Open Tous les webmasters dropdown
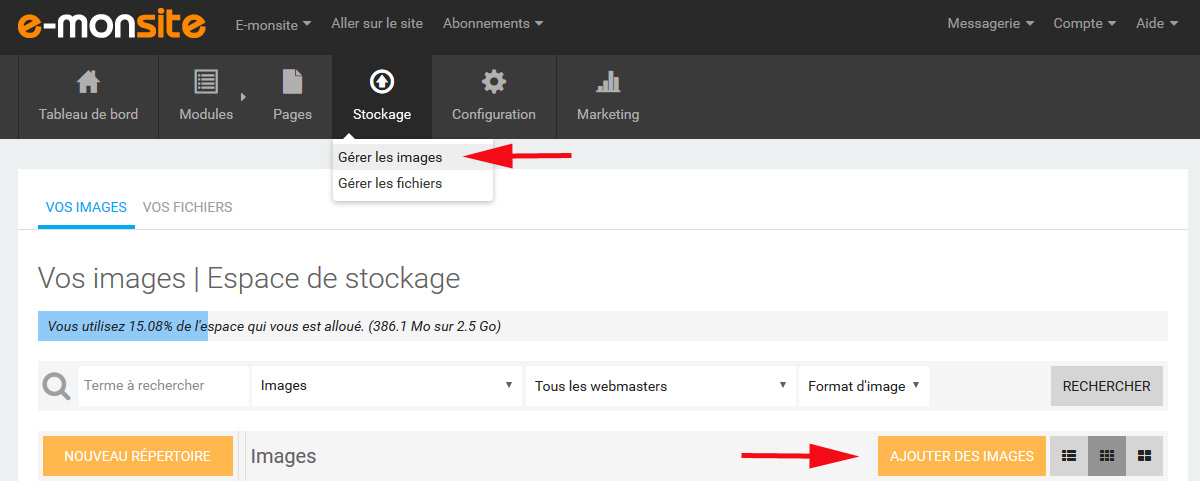The image size is (1200, 481). tap(660, 386)
